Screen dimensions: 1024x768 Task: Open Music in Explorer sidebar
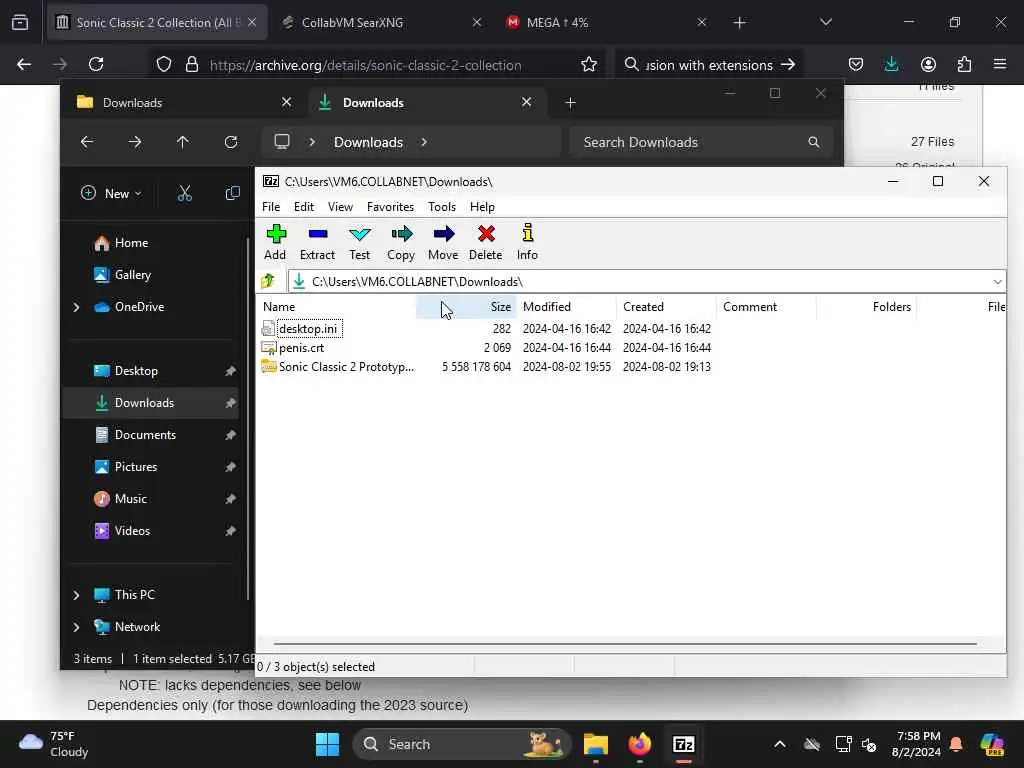(131, 498)
